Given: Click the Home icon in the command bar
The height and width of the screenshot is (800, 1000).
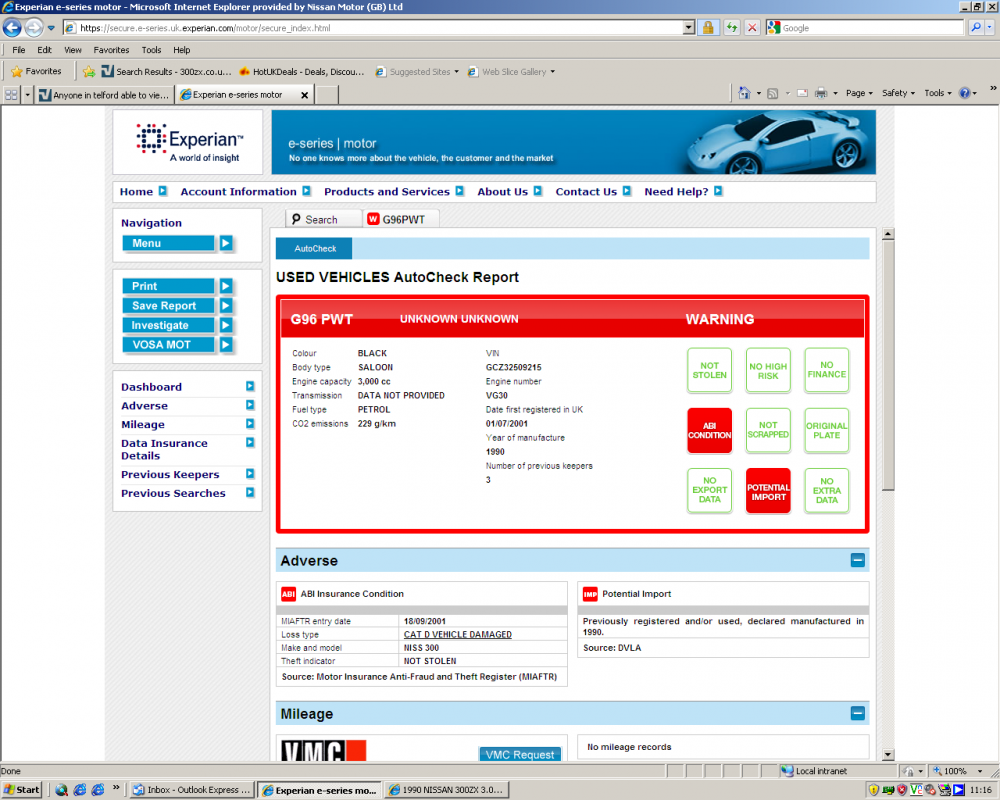Looking at the screenshot, I should point(744,93).
